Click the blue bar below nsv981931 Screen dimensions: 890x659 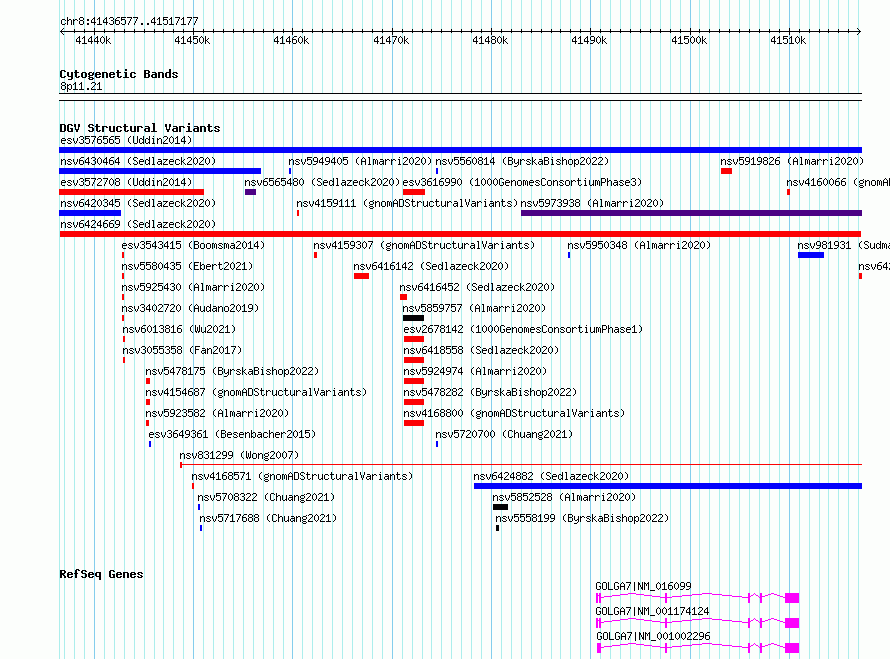coord(811,255)
